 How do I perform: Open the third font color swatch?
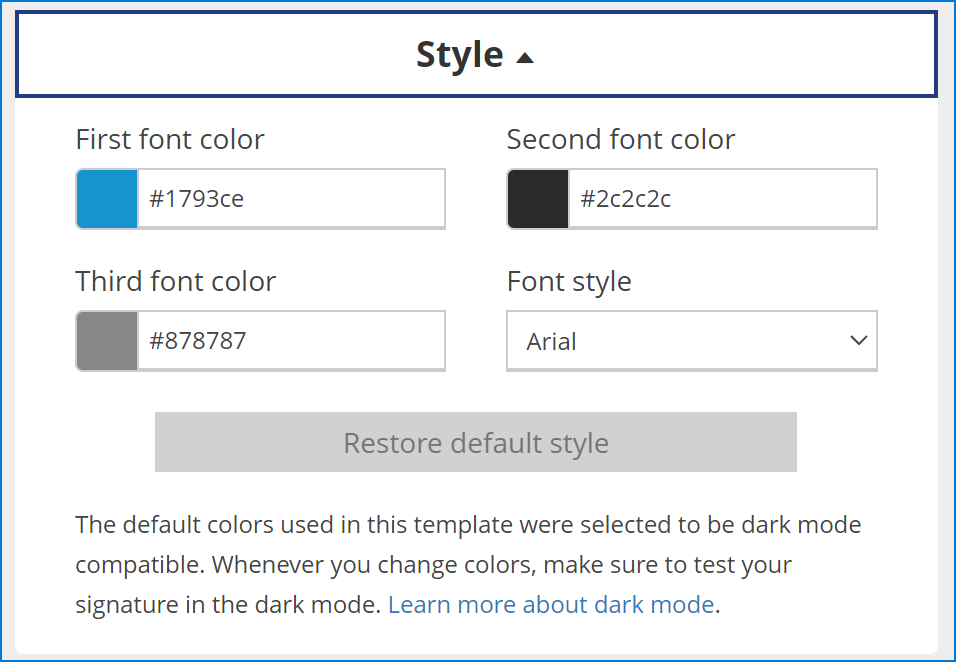[107, 341]
